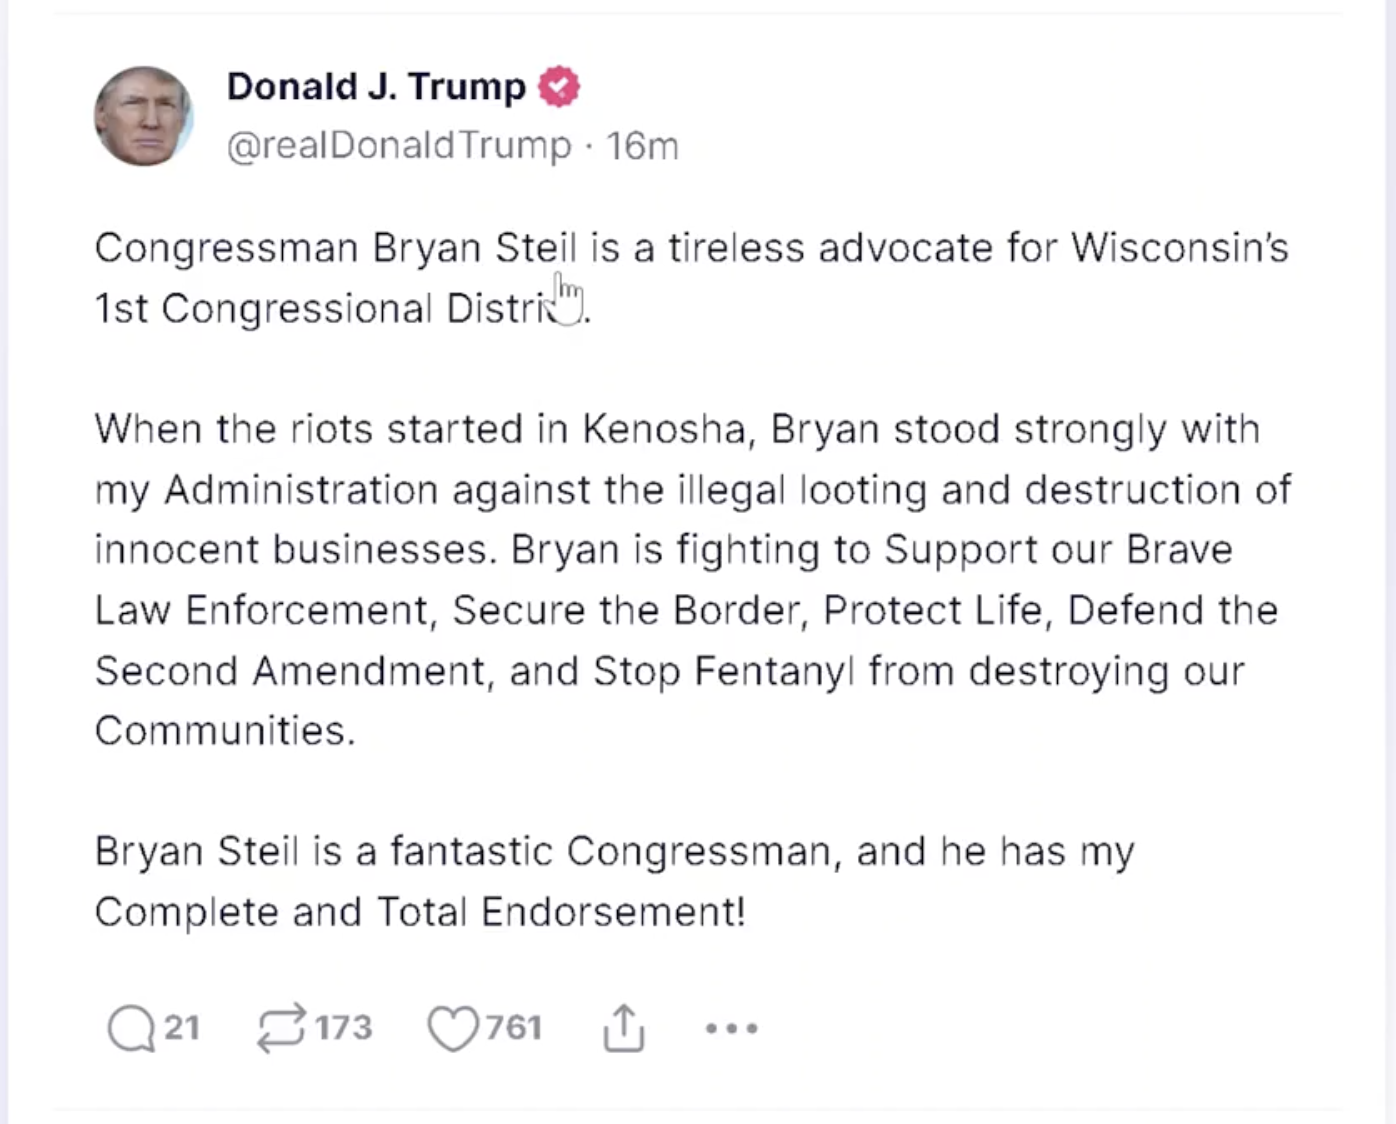The image size is (1396, 1124).
Task: Click "Law Enforcement" text in the post
Action: (262, 610)
